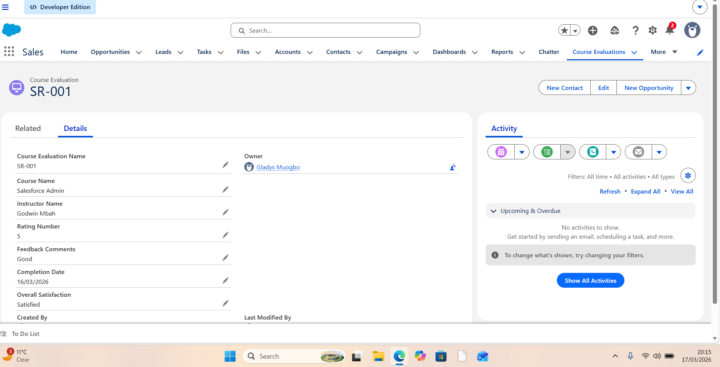Open the Notifications bell
Screen dimensions: 720x367
click(x=670, y=30)
